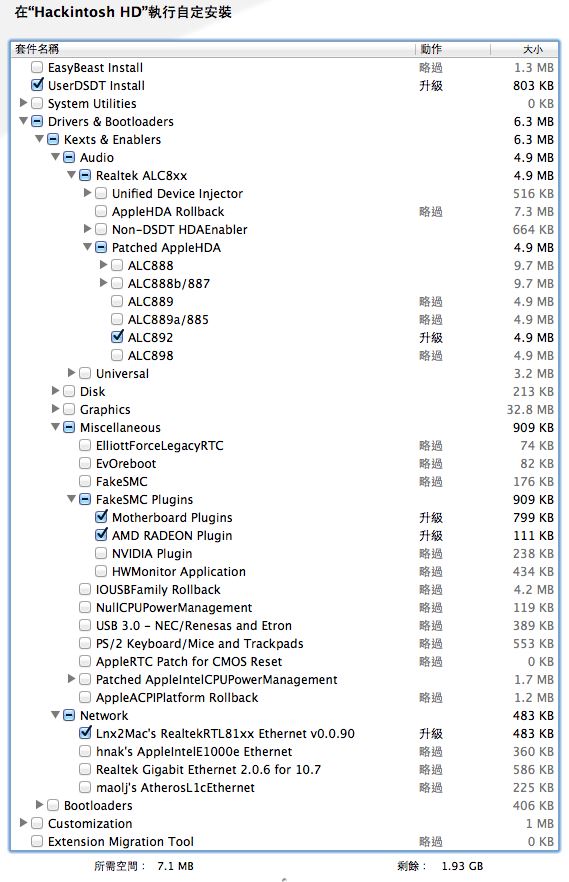The image size is (569, 882).
Task: Expand the Customization group
Action: (24, 823)
